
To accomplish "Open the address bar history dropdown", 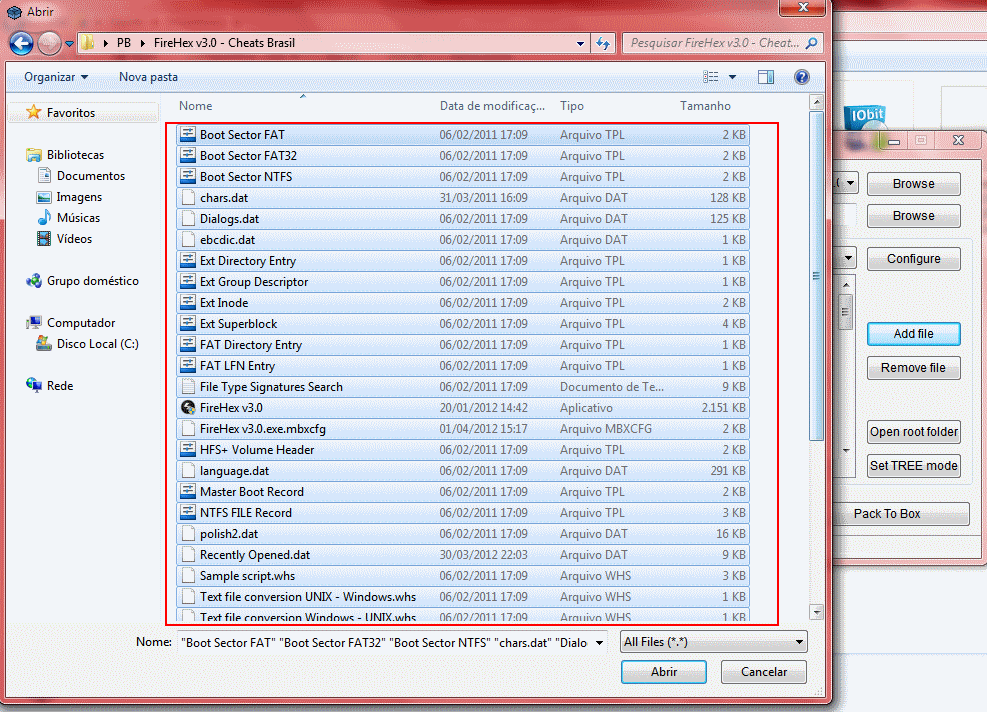I will tap(580, 44).
